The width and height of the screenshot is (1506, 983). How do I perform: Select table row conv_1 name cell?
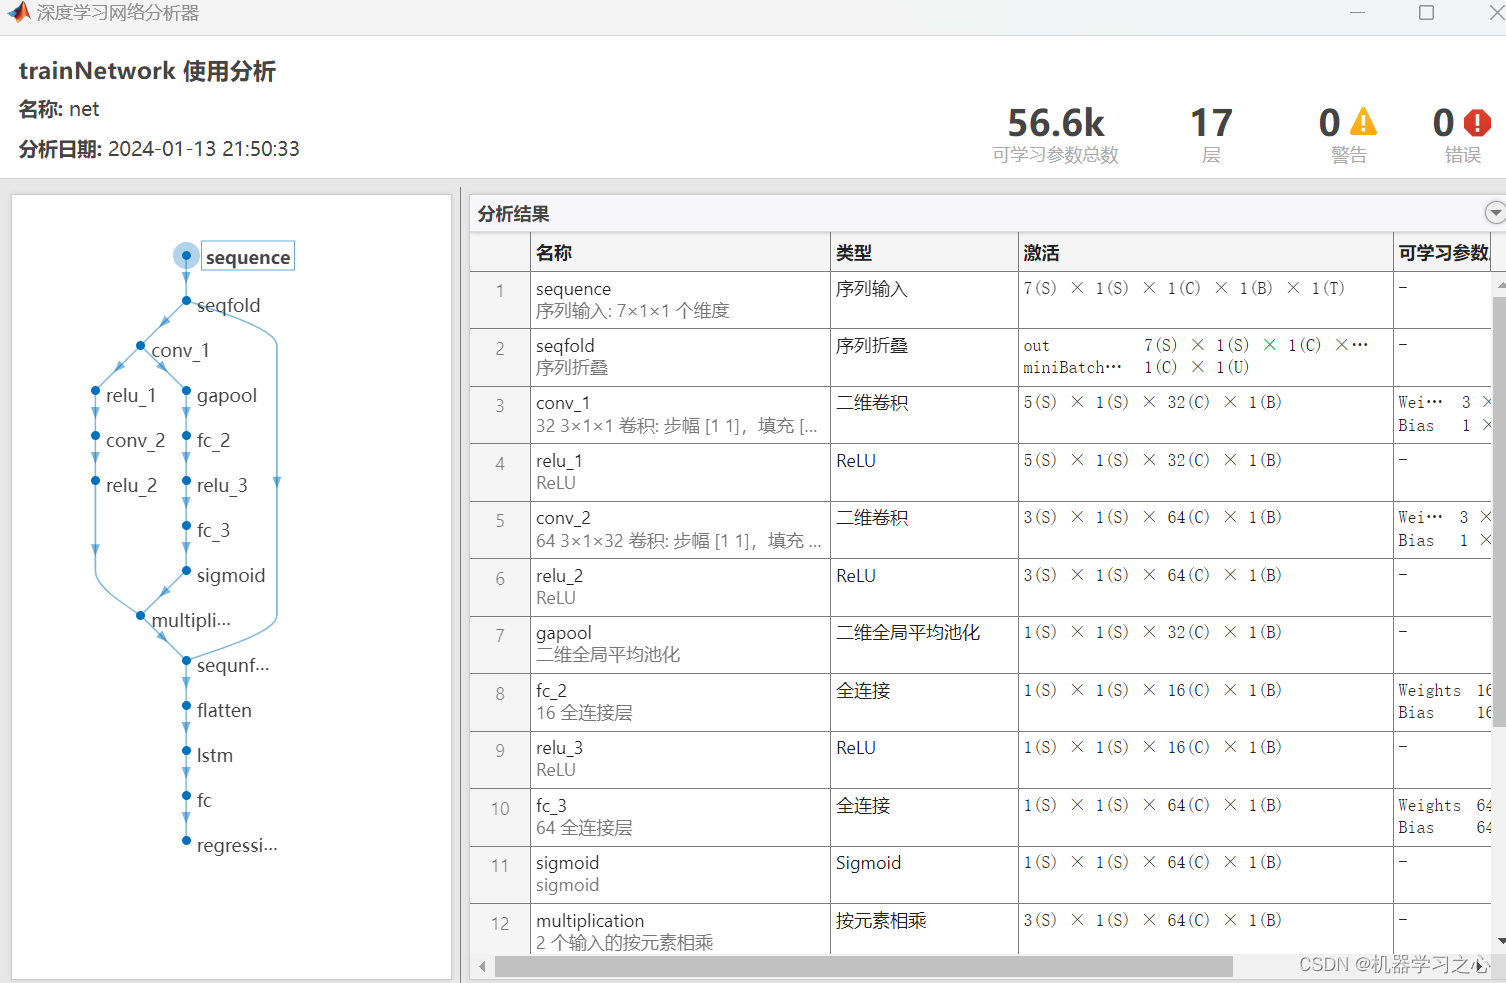pyautogui.click(x=680, y=415)
